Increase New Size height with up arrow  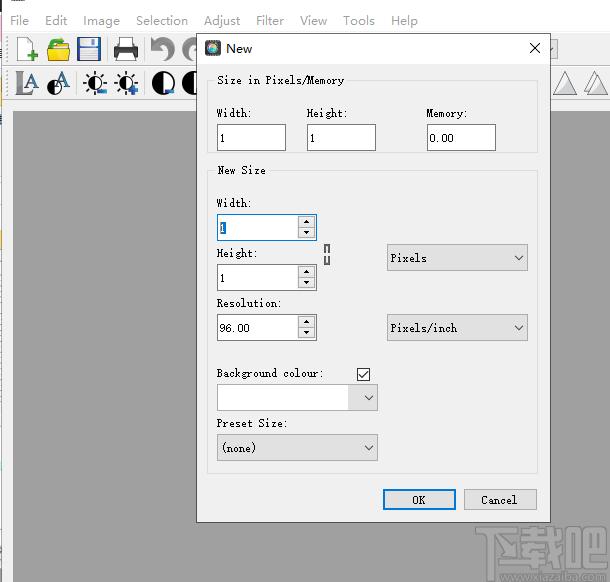pos(307,272)
